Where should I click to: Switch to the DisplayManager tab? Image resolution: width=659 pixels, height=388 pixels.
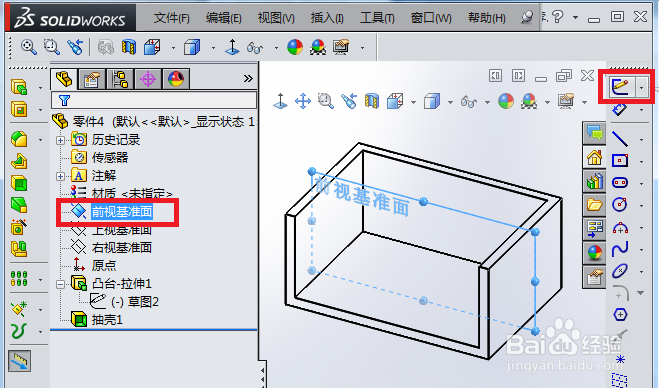point(176,79)
